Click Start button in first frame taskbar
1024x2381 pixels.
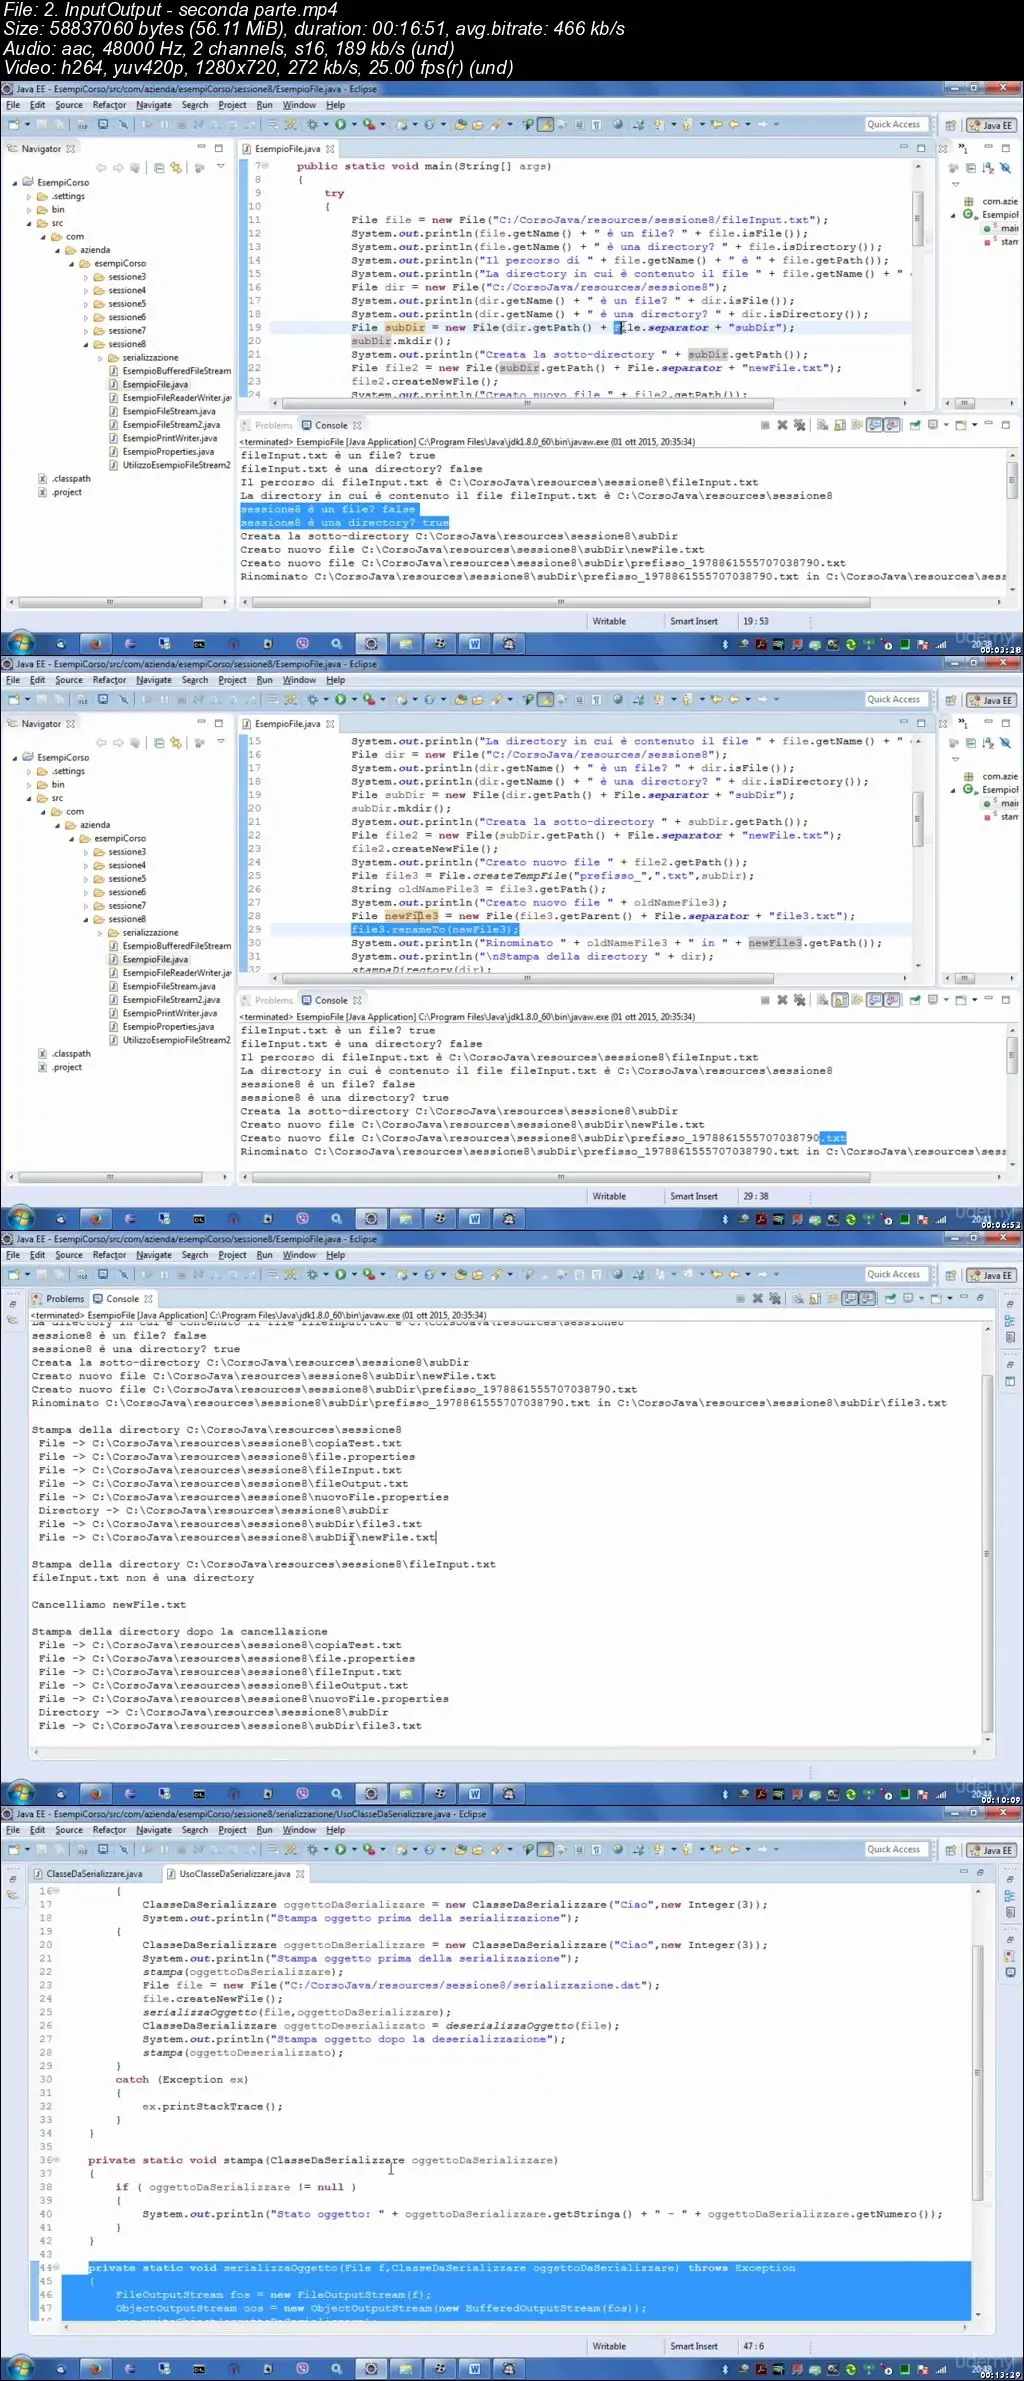[21, 643]
